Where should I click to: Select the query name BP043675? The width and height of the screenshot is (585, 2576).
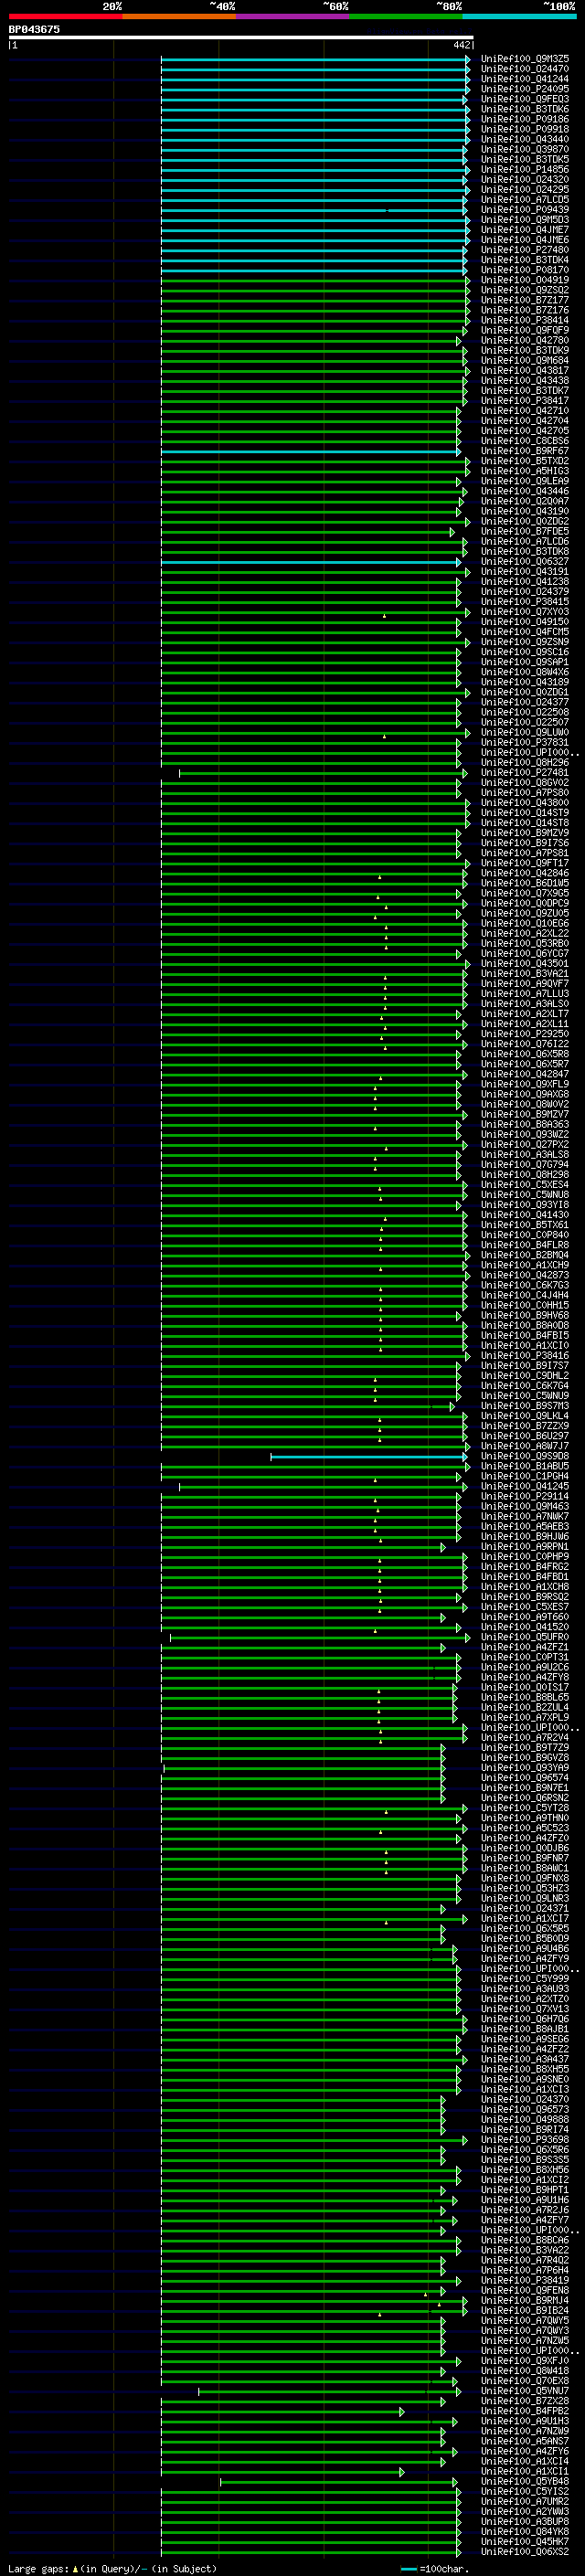point(34,29)
